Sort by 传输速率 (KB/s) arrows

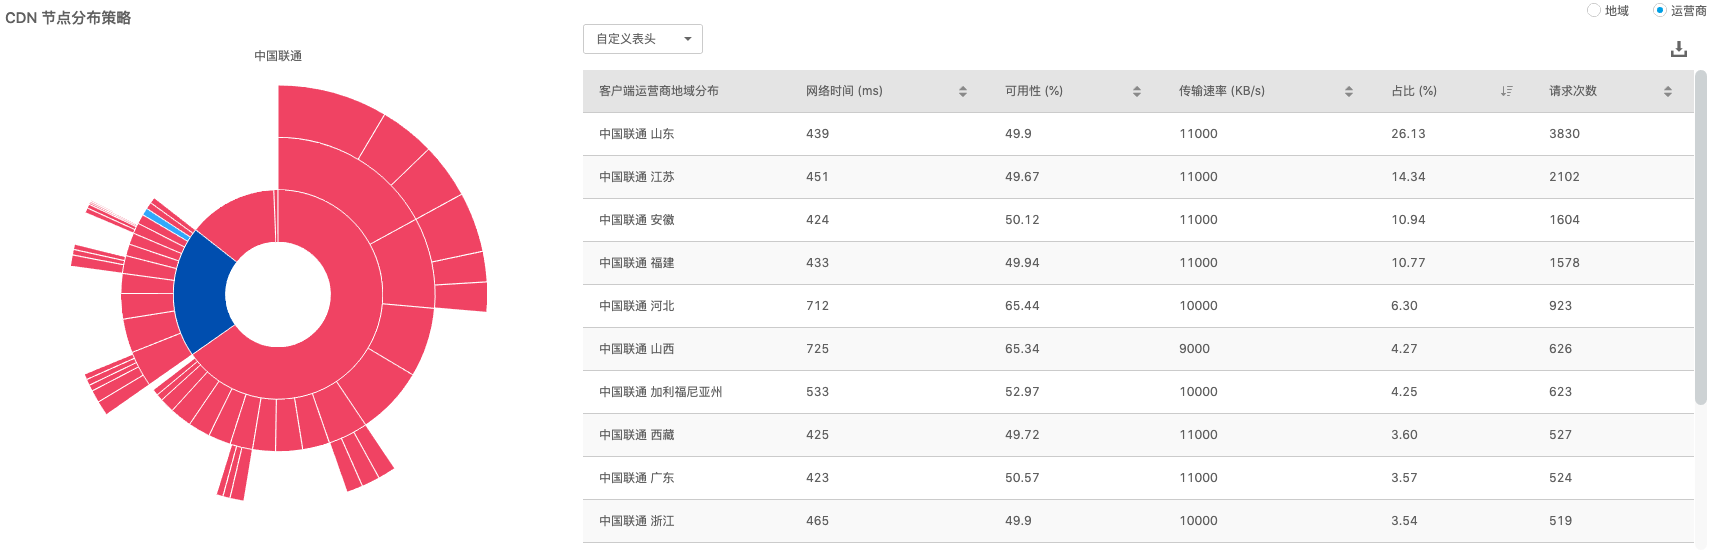click(x=1348, y=91)
